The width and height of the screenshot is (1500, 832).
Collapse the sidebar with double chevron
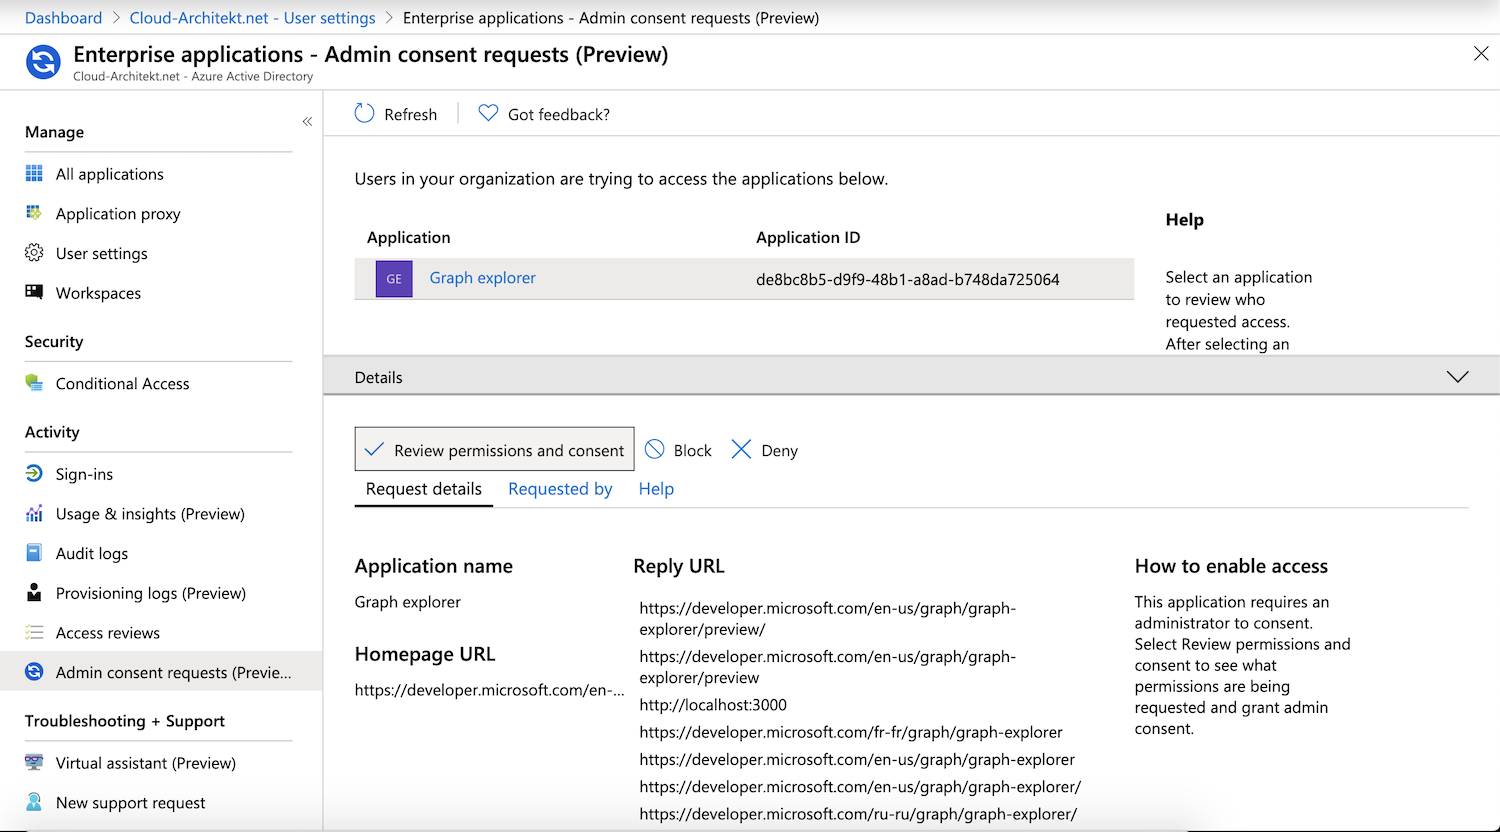click(x=307, y=121)
